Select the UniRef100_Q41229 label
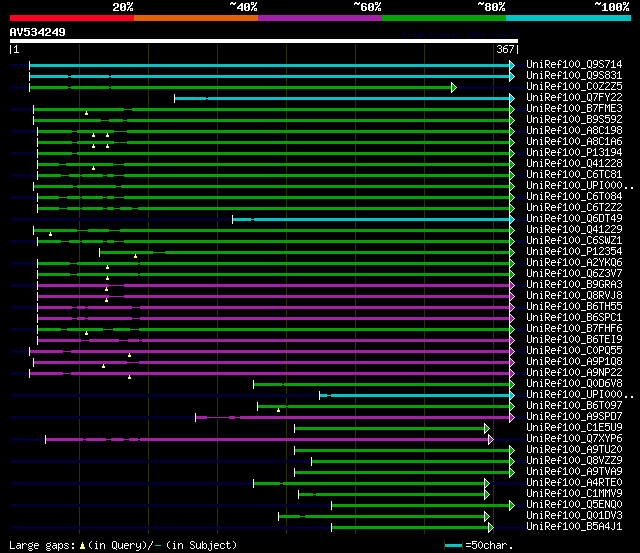Screen dimensions: 640x553 [574, 230]
